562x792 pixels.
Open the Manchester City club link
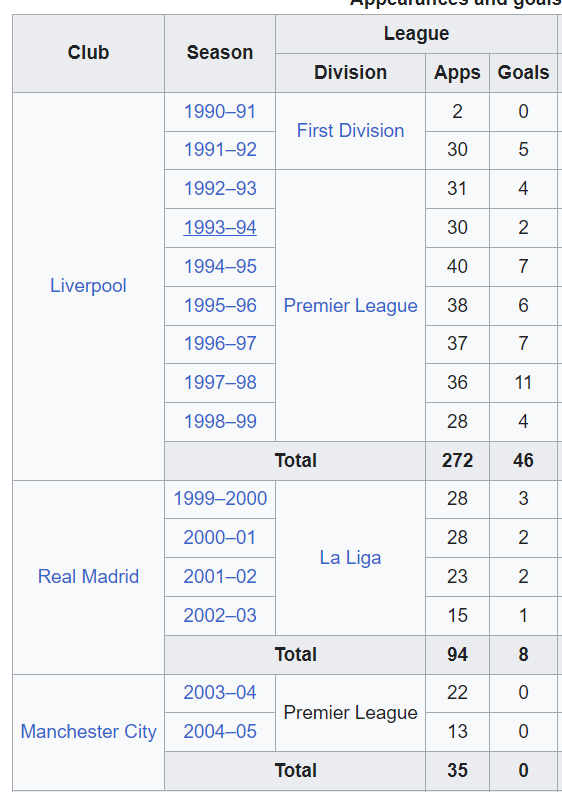point(88,731)
